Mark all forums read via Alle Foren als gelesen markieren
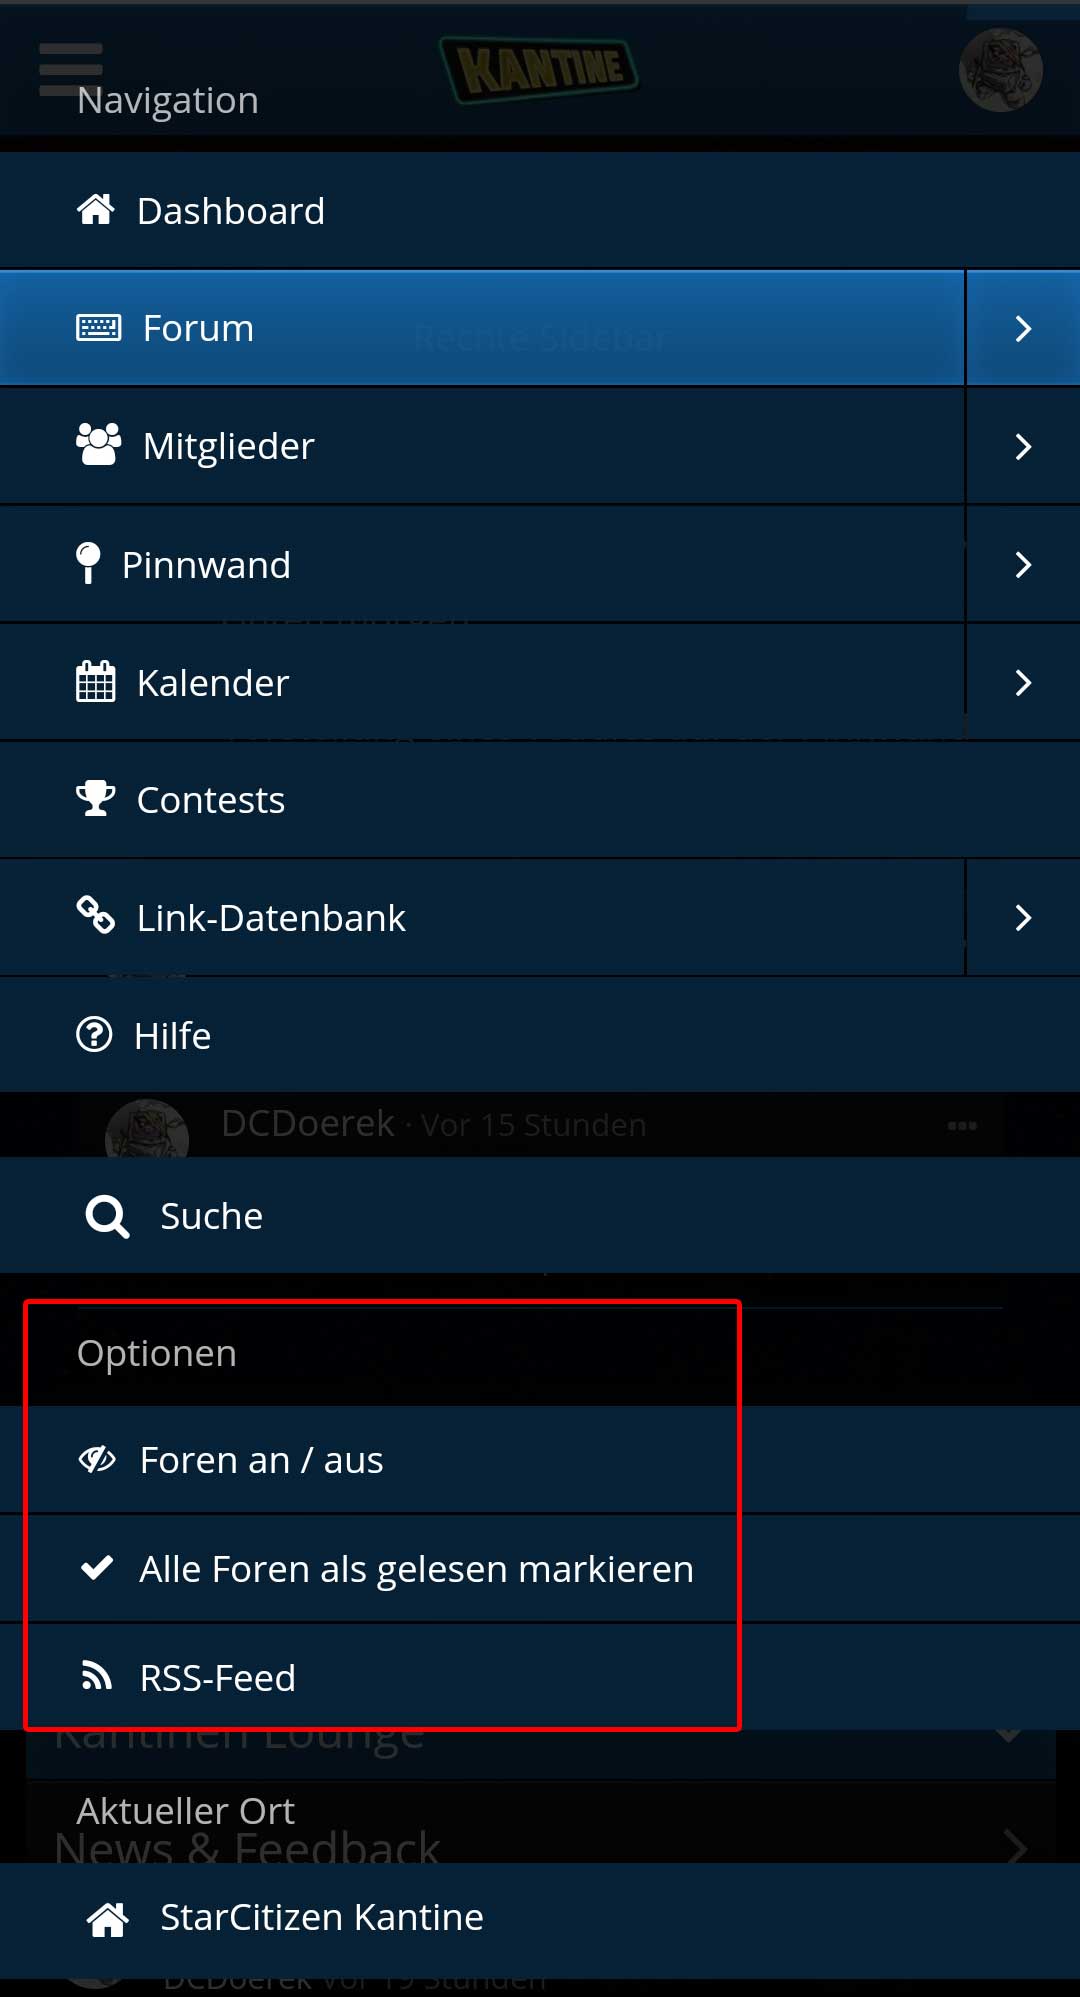The width and height of the screenshot is (1080, 1997). 415,1569
